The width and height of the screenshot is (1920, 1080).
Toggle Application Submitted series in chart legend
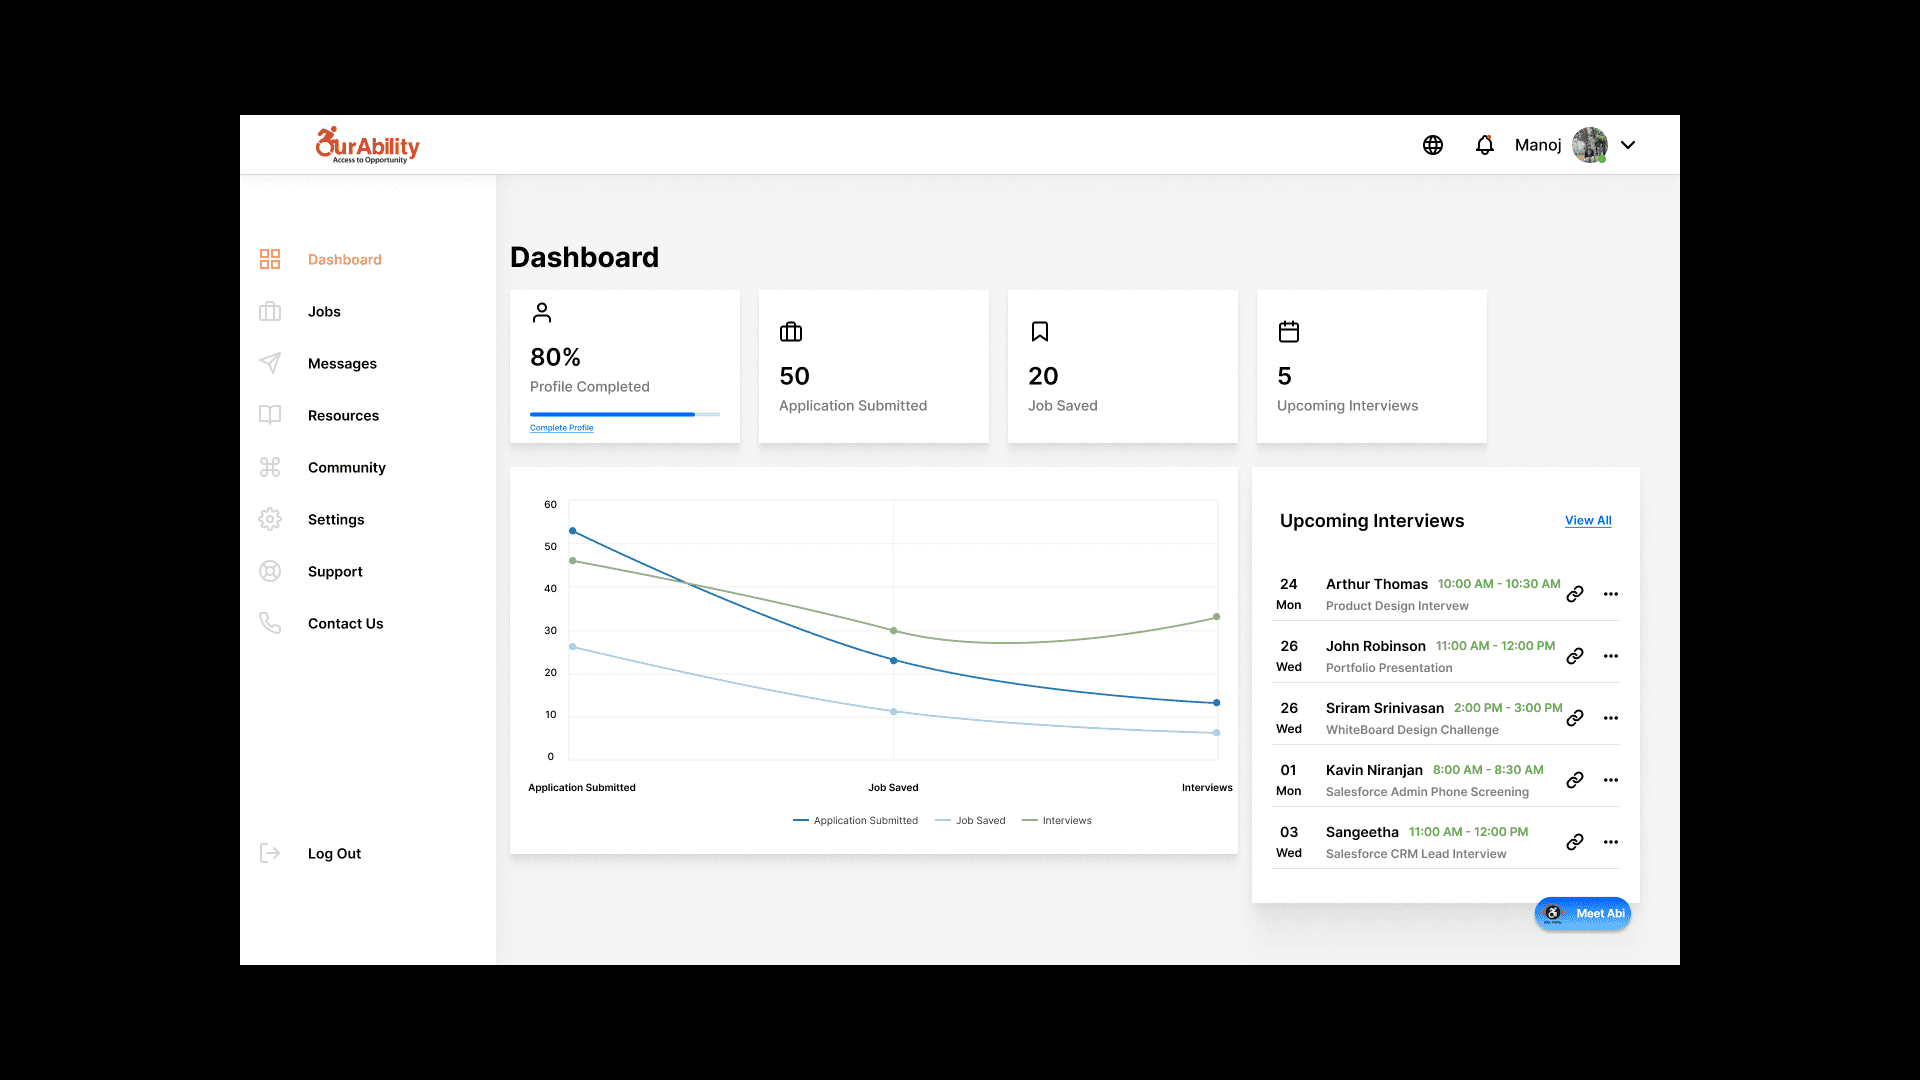pyautogui.click(x=855, y=821)
